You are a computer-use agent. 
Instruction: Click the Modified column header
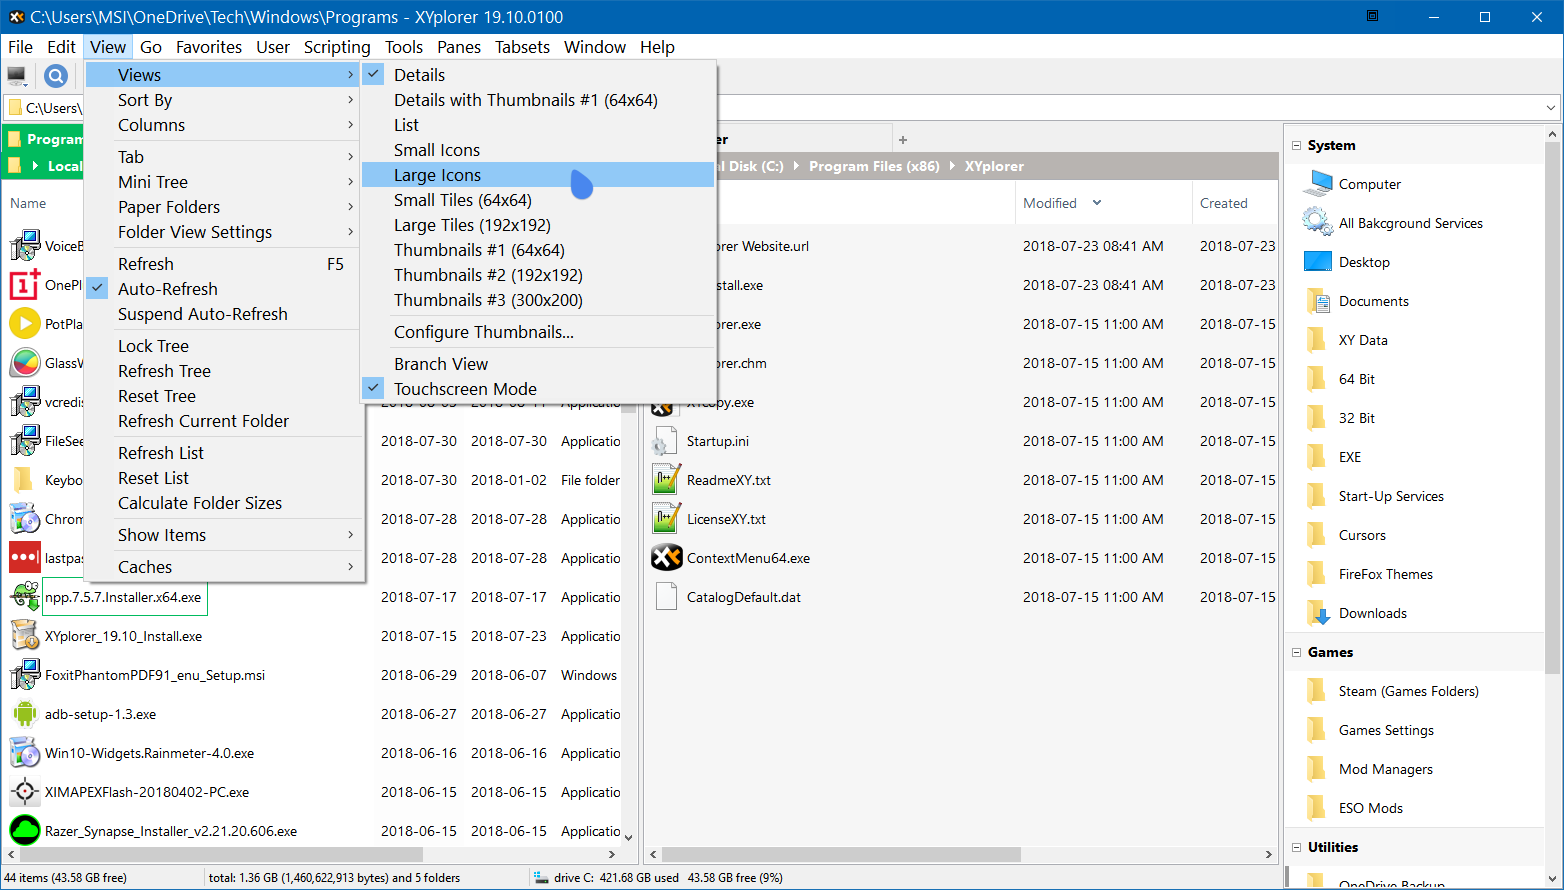pyautogui.click(x=1102, y=203)
